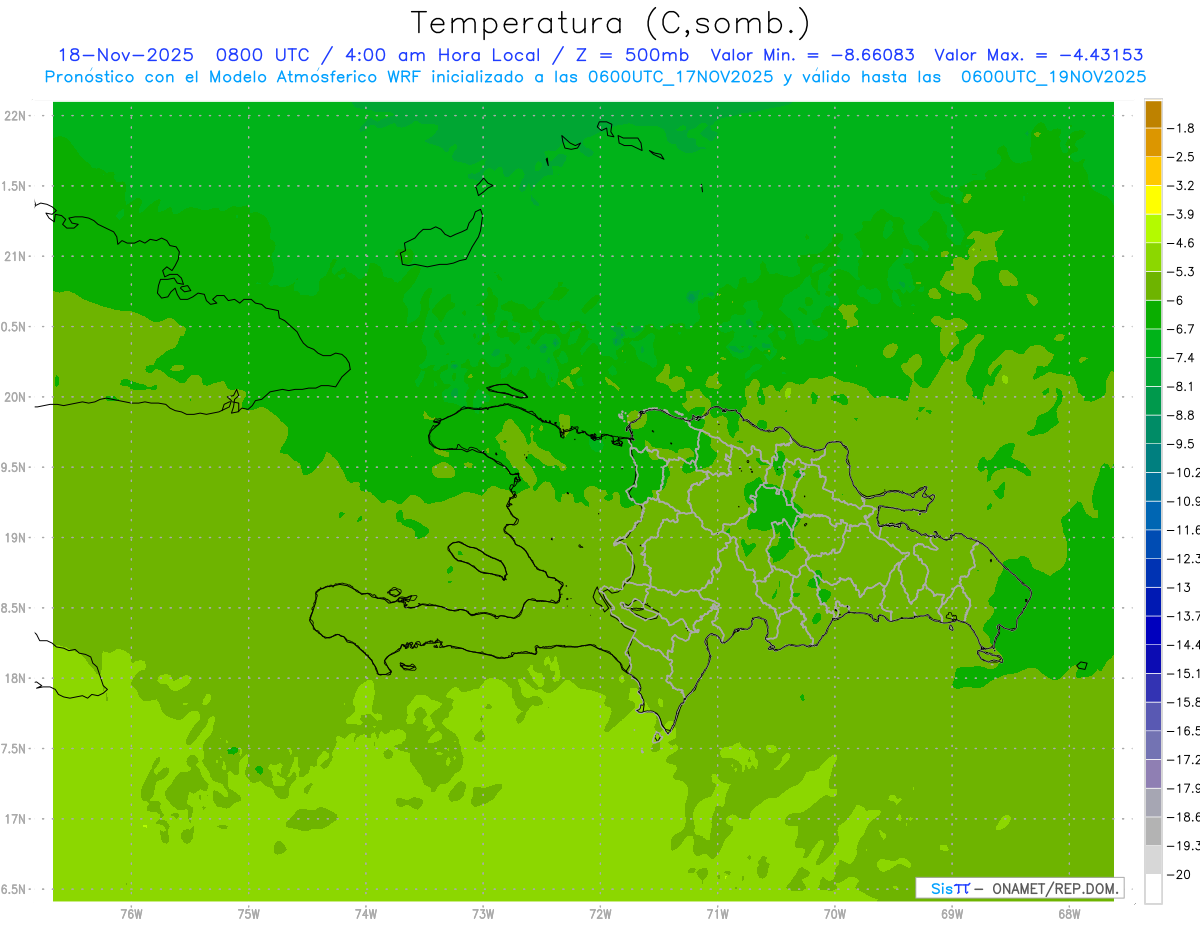
Task: Click the yellow swatch between -3.2 and -3.9
Action: click(1153, 200)
